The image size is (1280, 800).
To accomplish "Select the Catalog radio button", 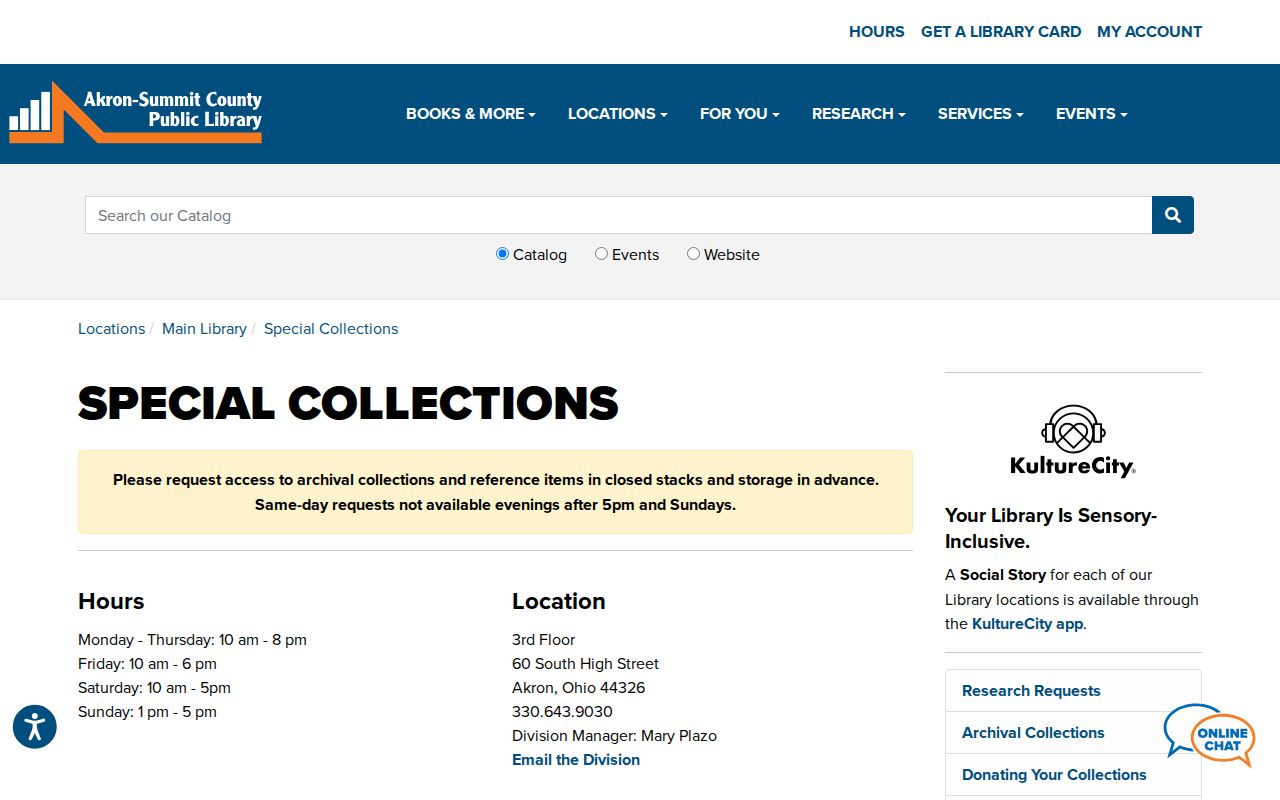I will (502, 254).
